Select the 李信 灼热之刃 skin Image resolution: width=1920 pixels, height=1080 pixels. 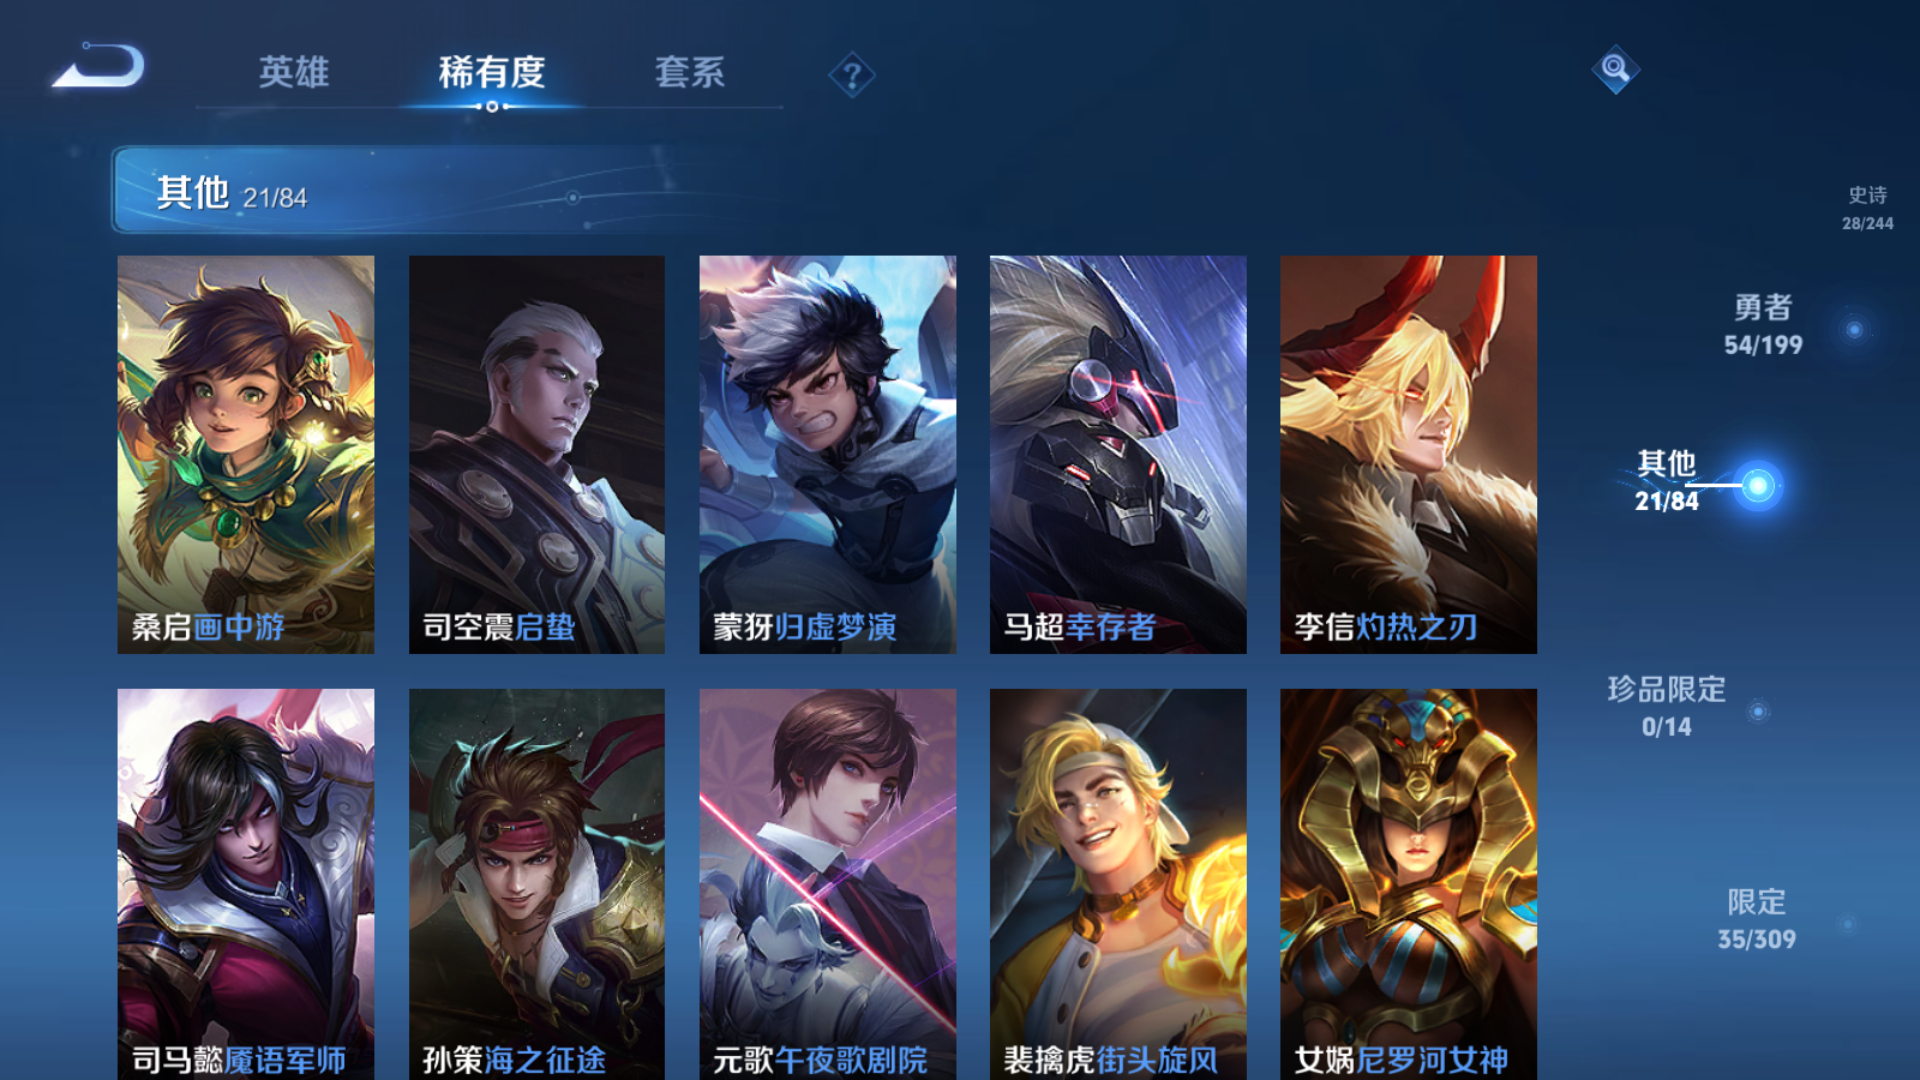tap(1408, 454)
